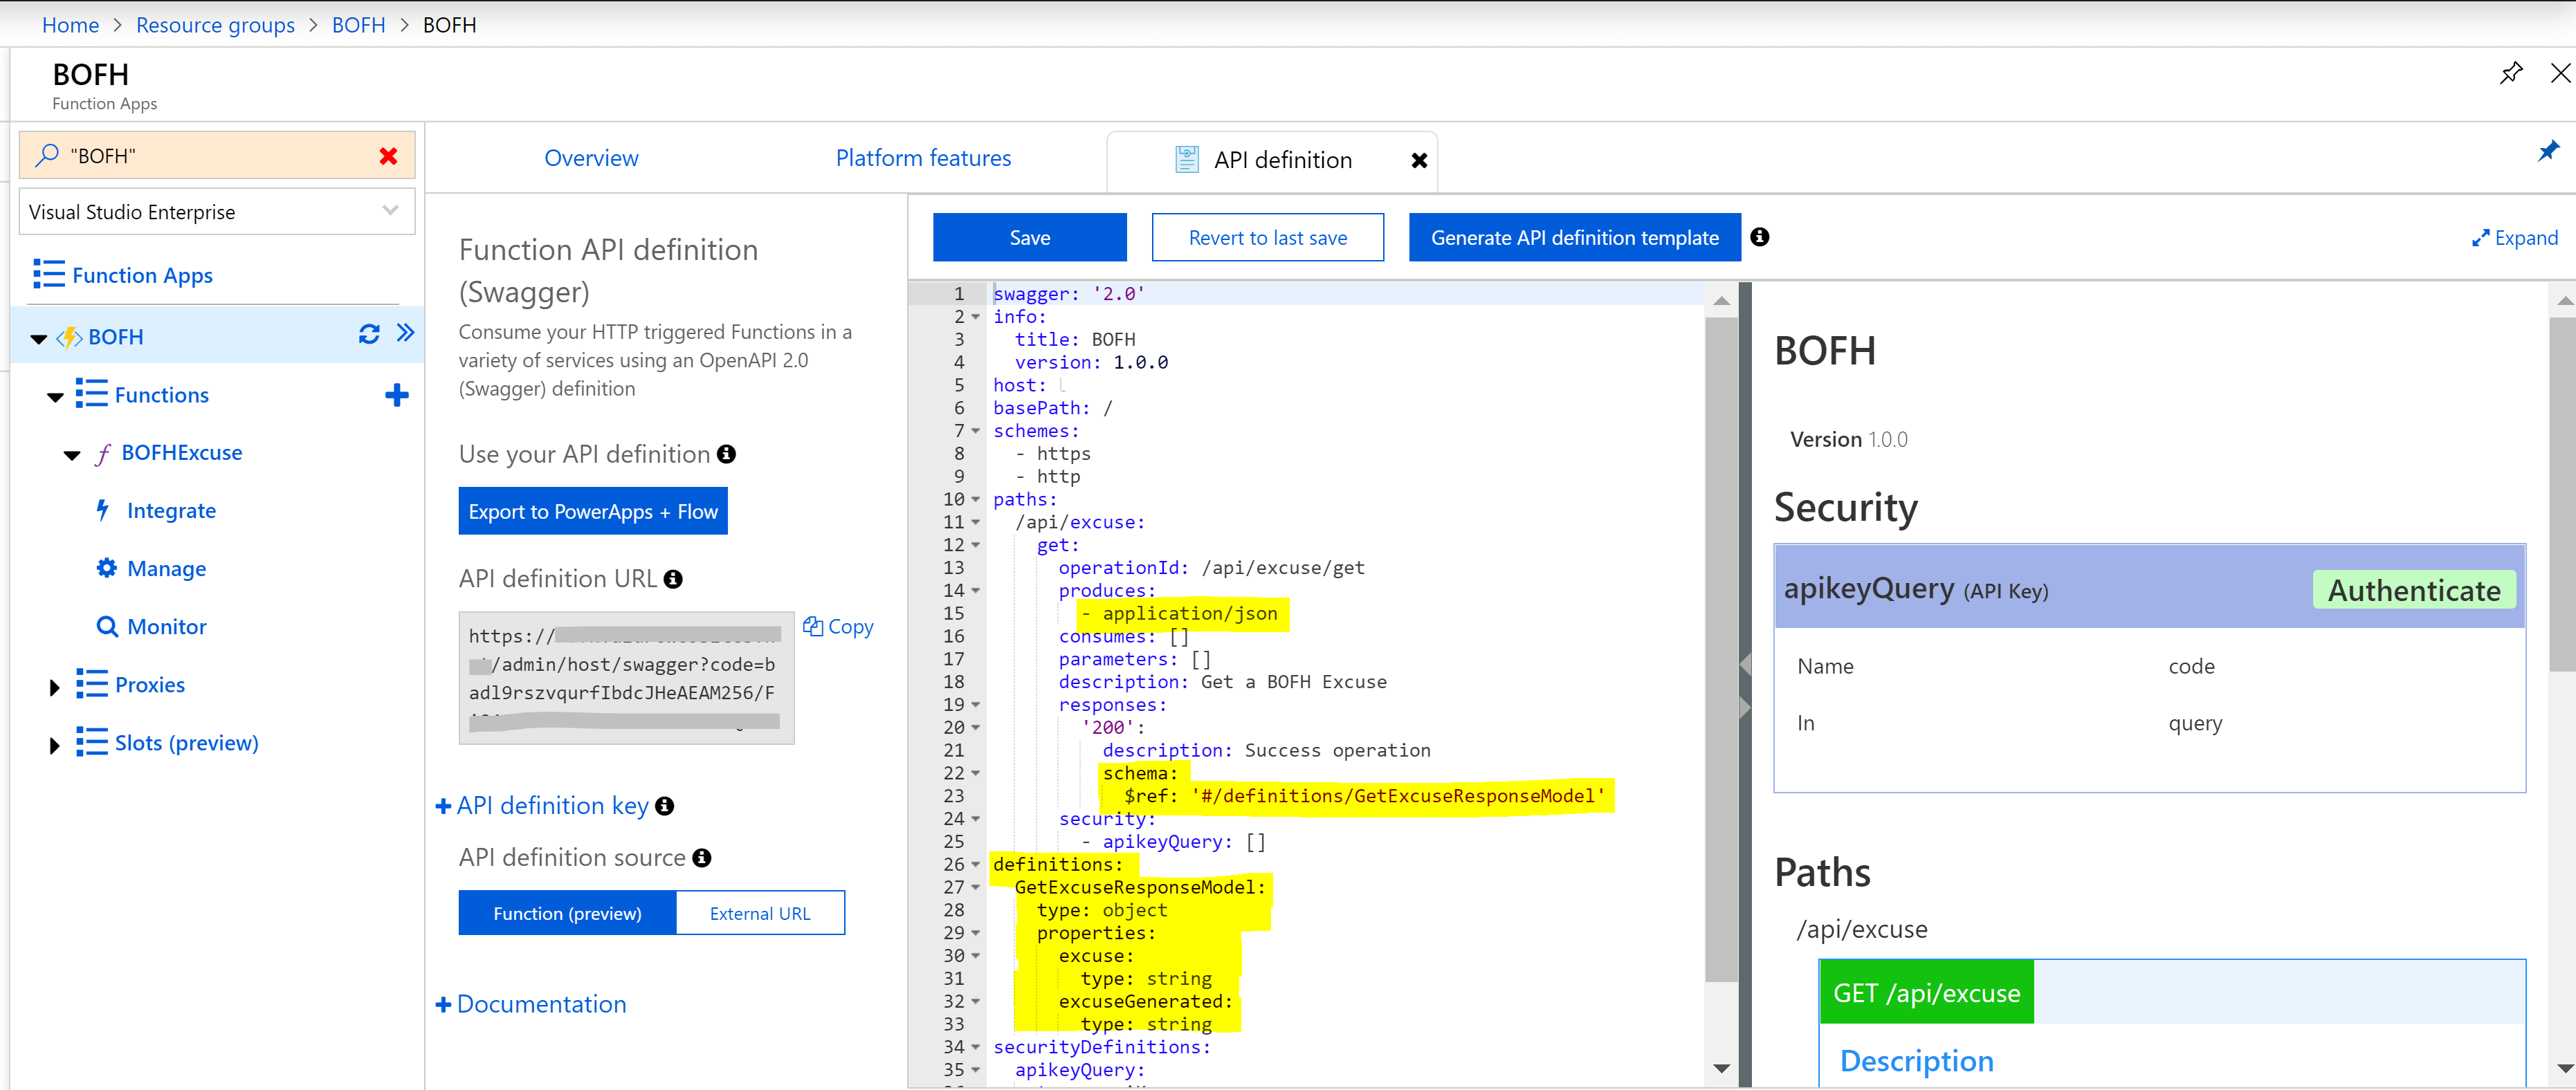Click the code editor vertical scrollbar
This screenshot has height=1090, width=2576.
click(1720, 650)
